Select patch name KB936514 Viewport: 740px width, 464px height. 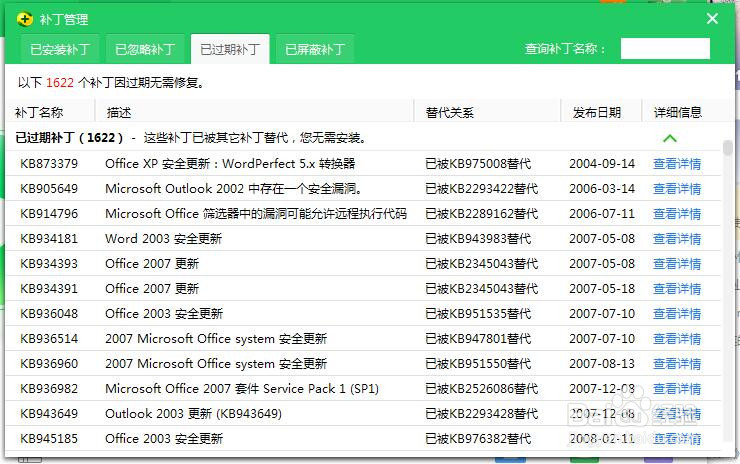[x=49, y=339]
